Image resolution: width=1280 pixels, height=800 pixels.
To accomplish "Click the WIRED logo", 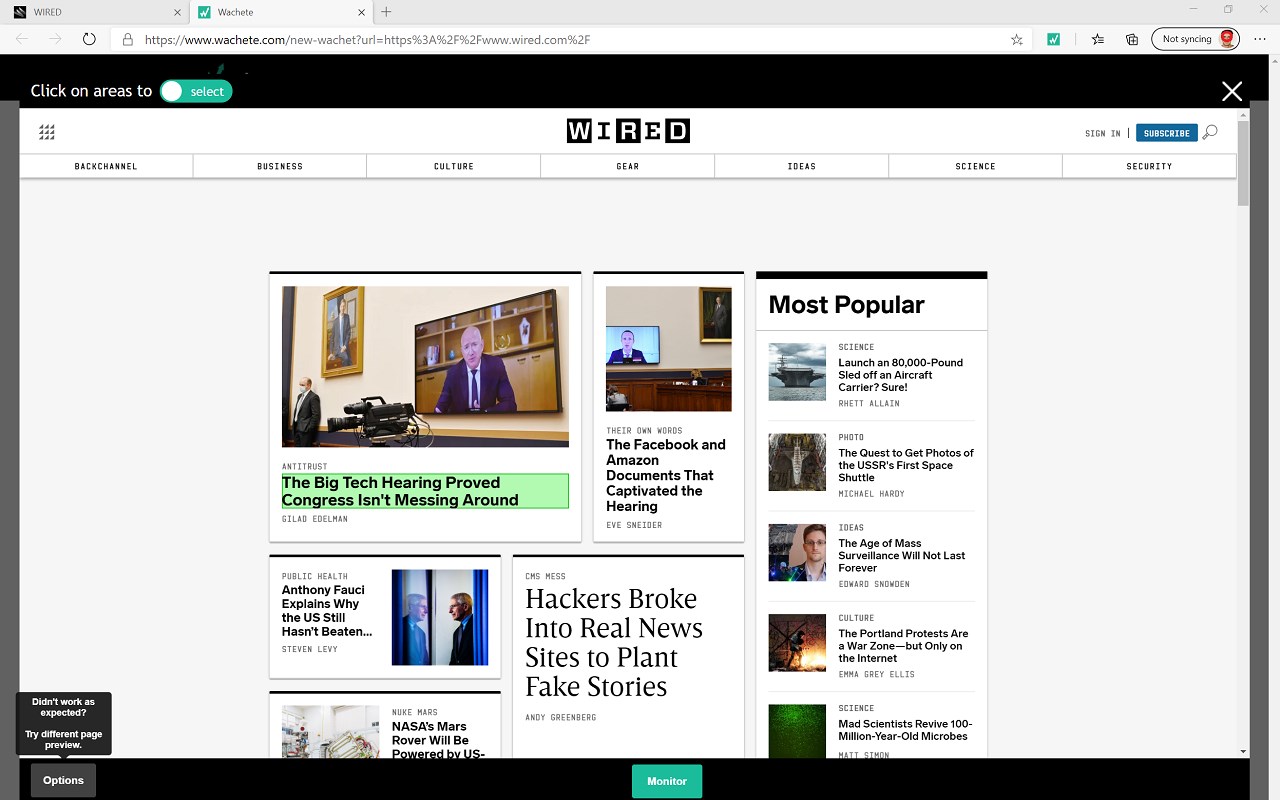I will click(x=628, y=131).
